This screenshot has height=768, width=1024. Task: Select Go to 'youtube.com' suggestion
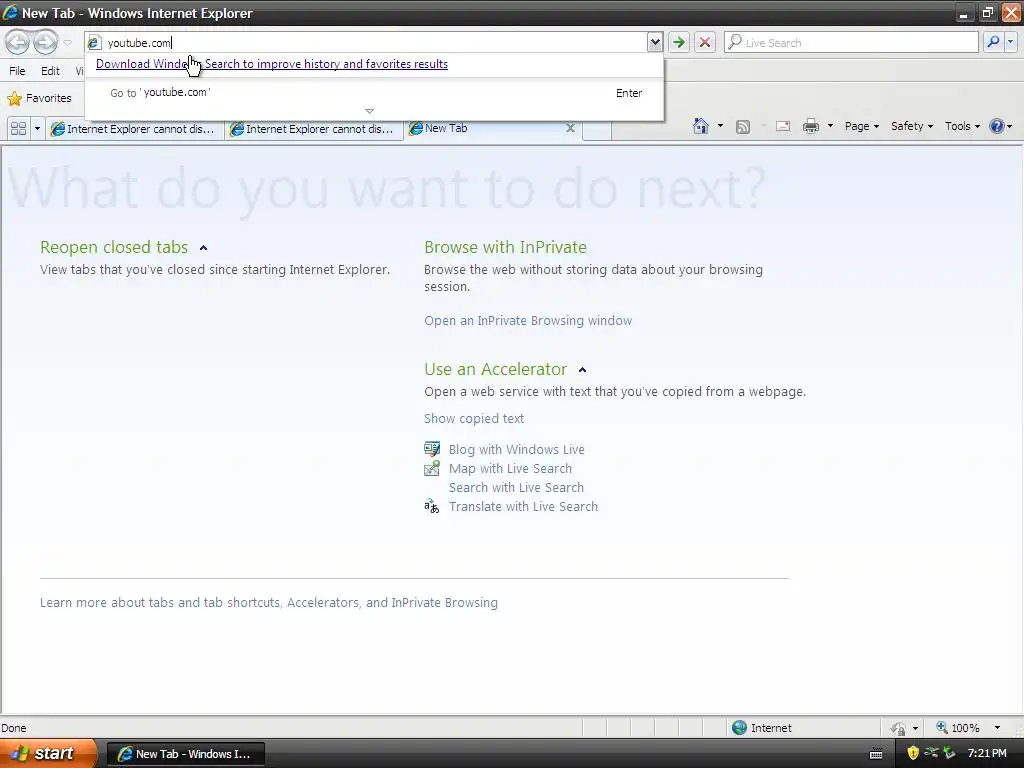coord(376,93)
